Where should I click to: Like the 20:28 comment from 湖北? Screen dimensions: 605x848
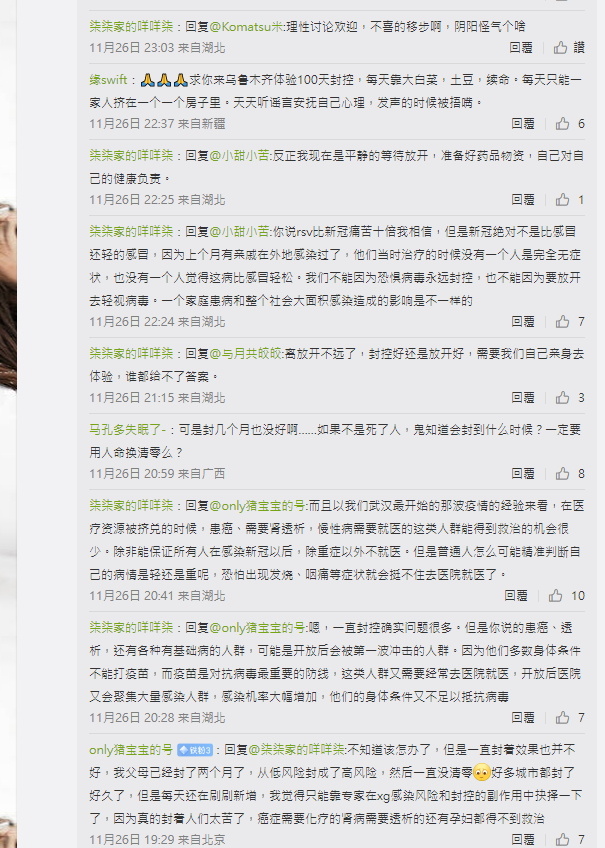click(x=562, y=718)
